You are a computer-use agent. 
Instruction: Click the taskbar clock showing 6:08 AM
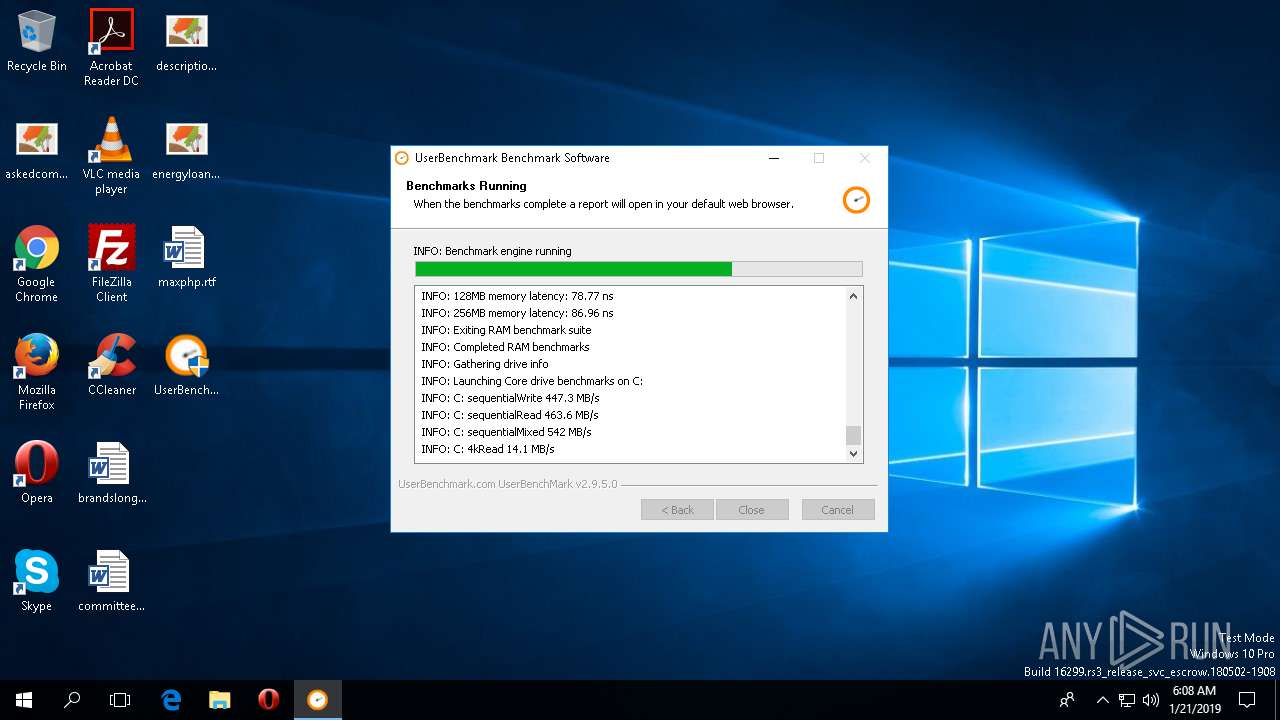(x=1194, y=700)
